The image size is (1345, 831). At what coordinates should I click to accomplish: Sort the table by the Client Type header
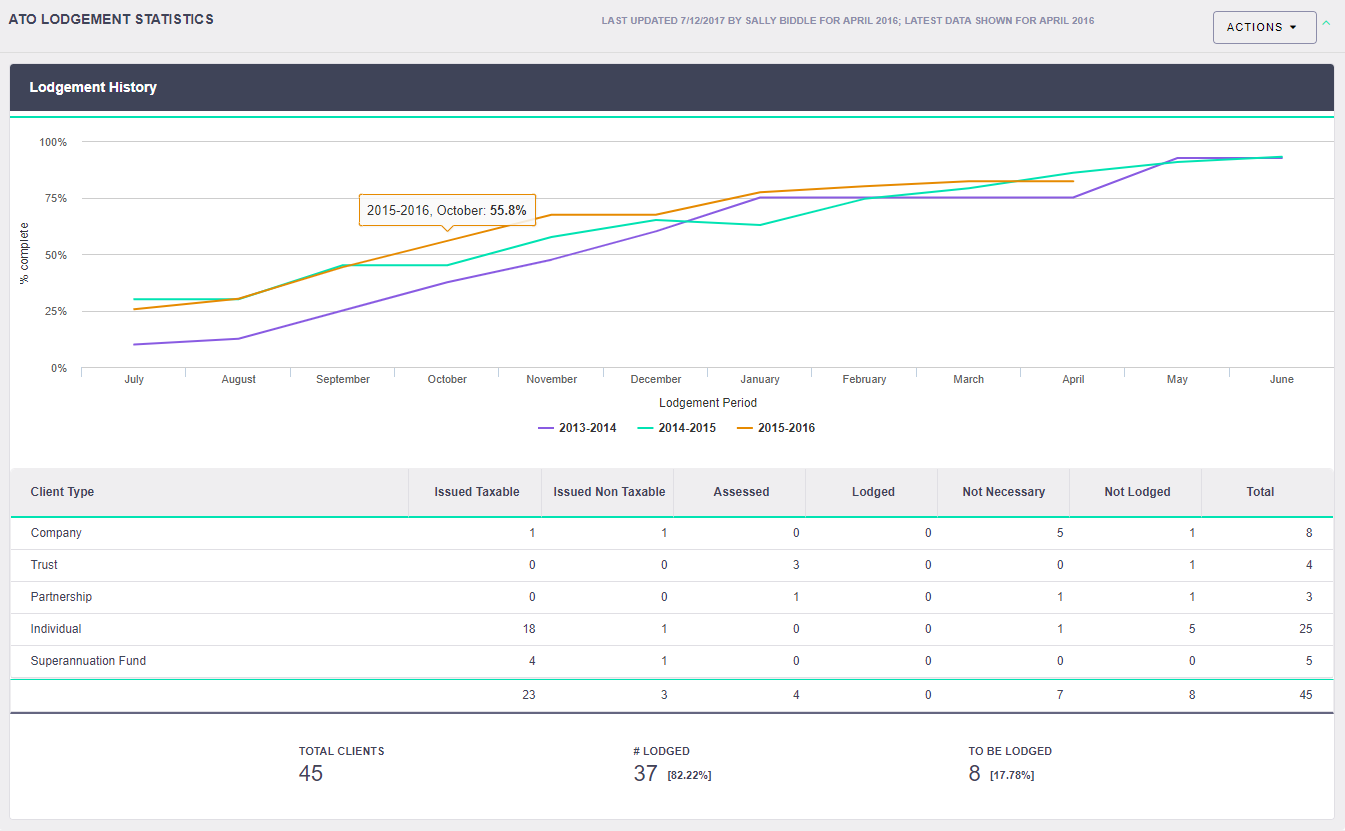tap(62, 491)
